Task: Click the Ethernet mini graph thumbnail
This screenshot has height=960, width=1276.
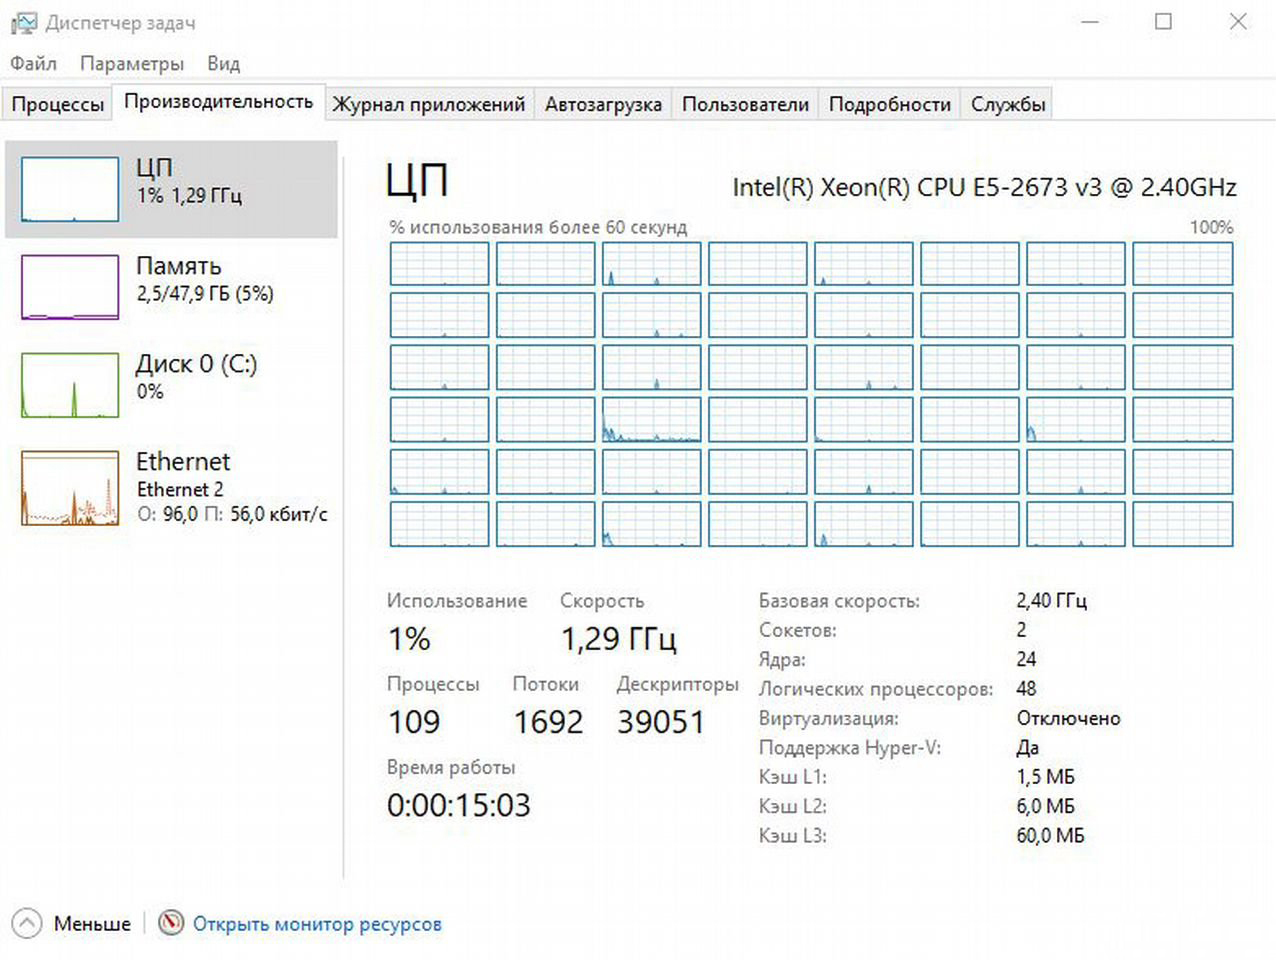Action: coord(70,487)
